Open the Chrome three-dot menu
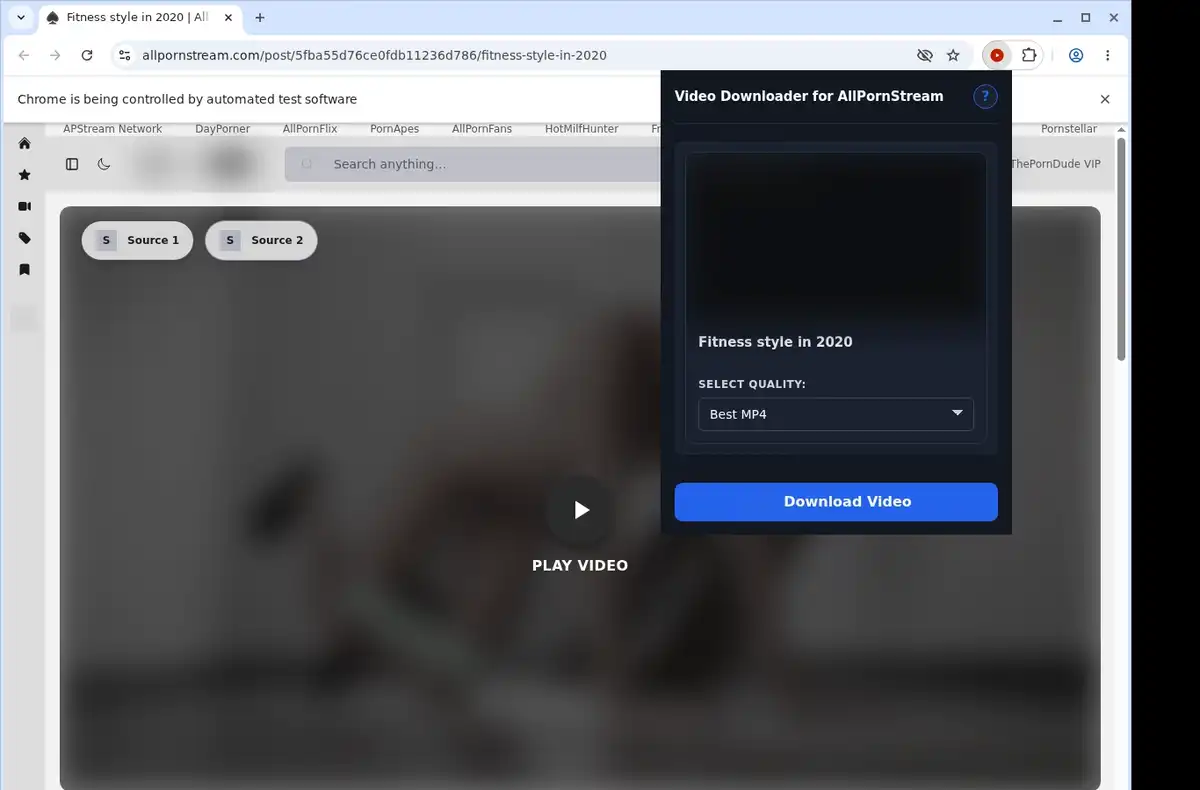The width and height of the screenshot is (1200, 790). pyautogui.click(x=1107, y=56)
